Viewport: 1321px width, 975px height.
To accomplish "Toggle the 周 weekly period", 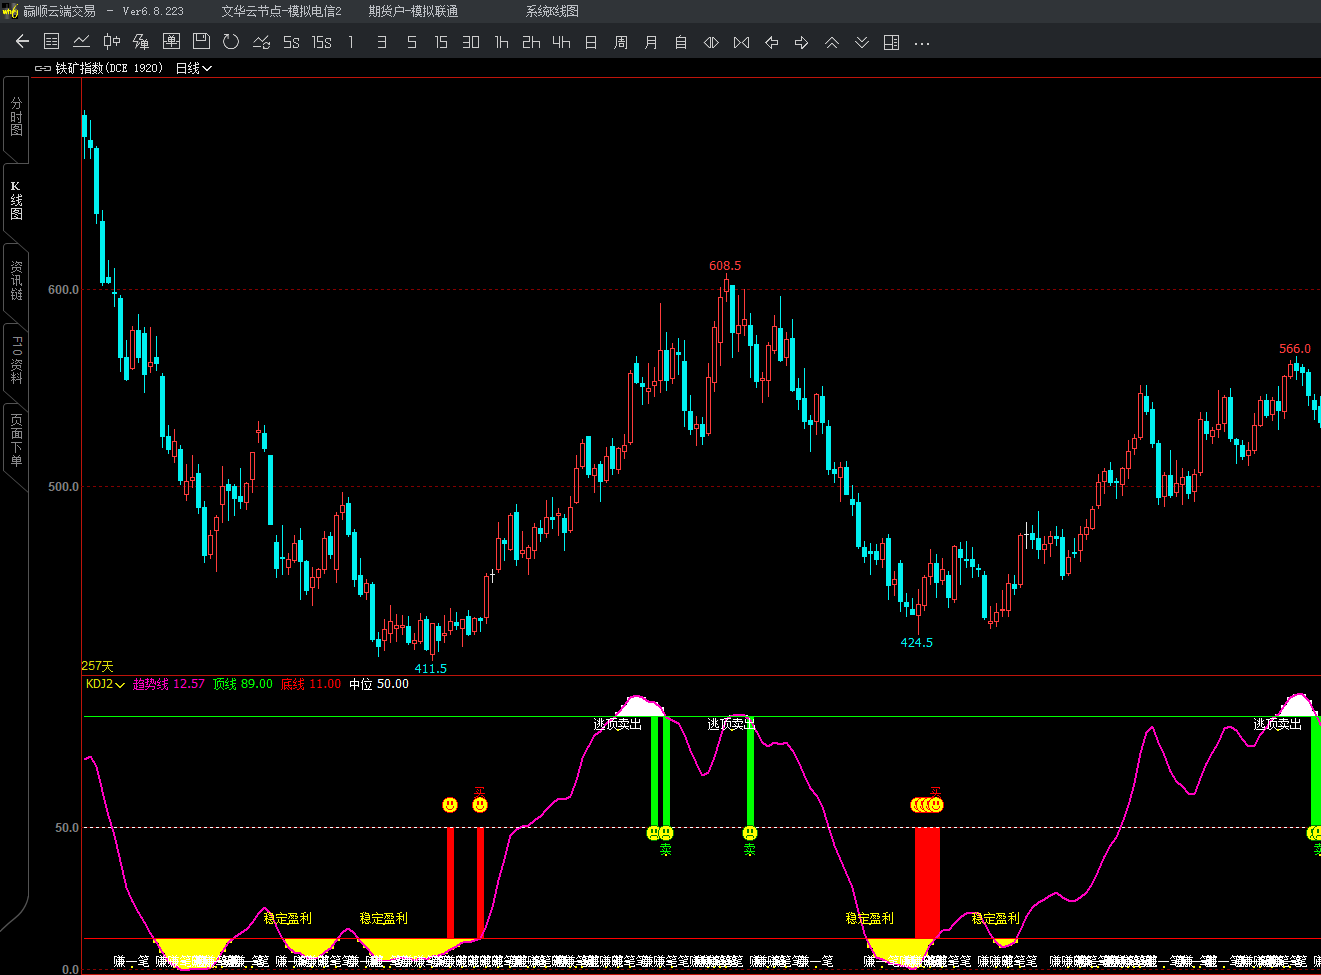I will coord(621,42).
